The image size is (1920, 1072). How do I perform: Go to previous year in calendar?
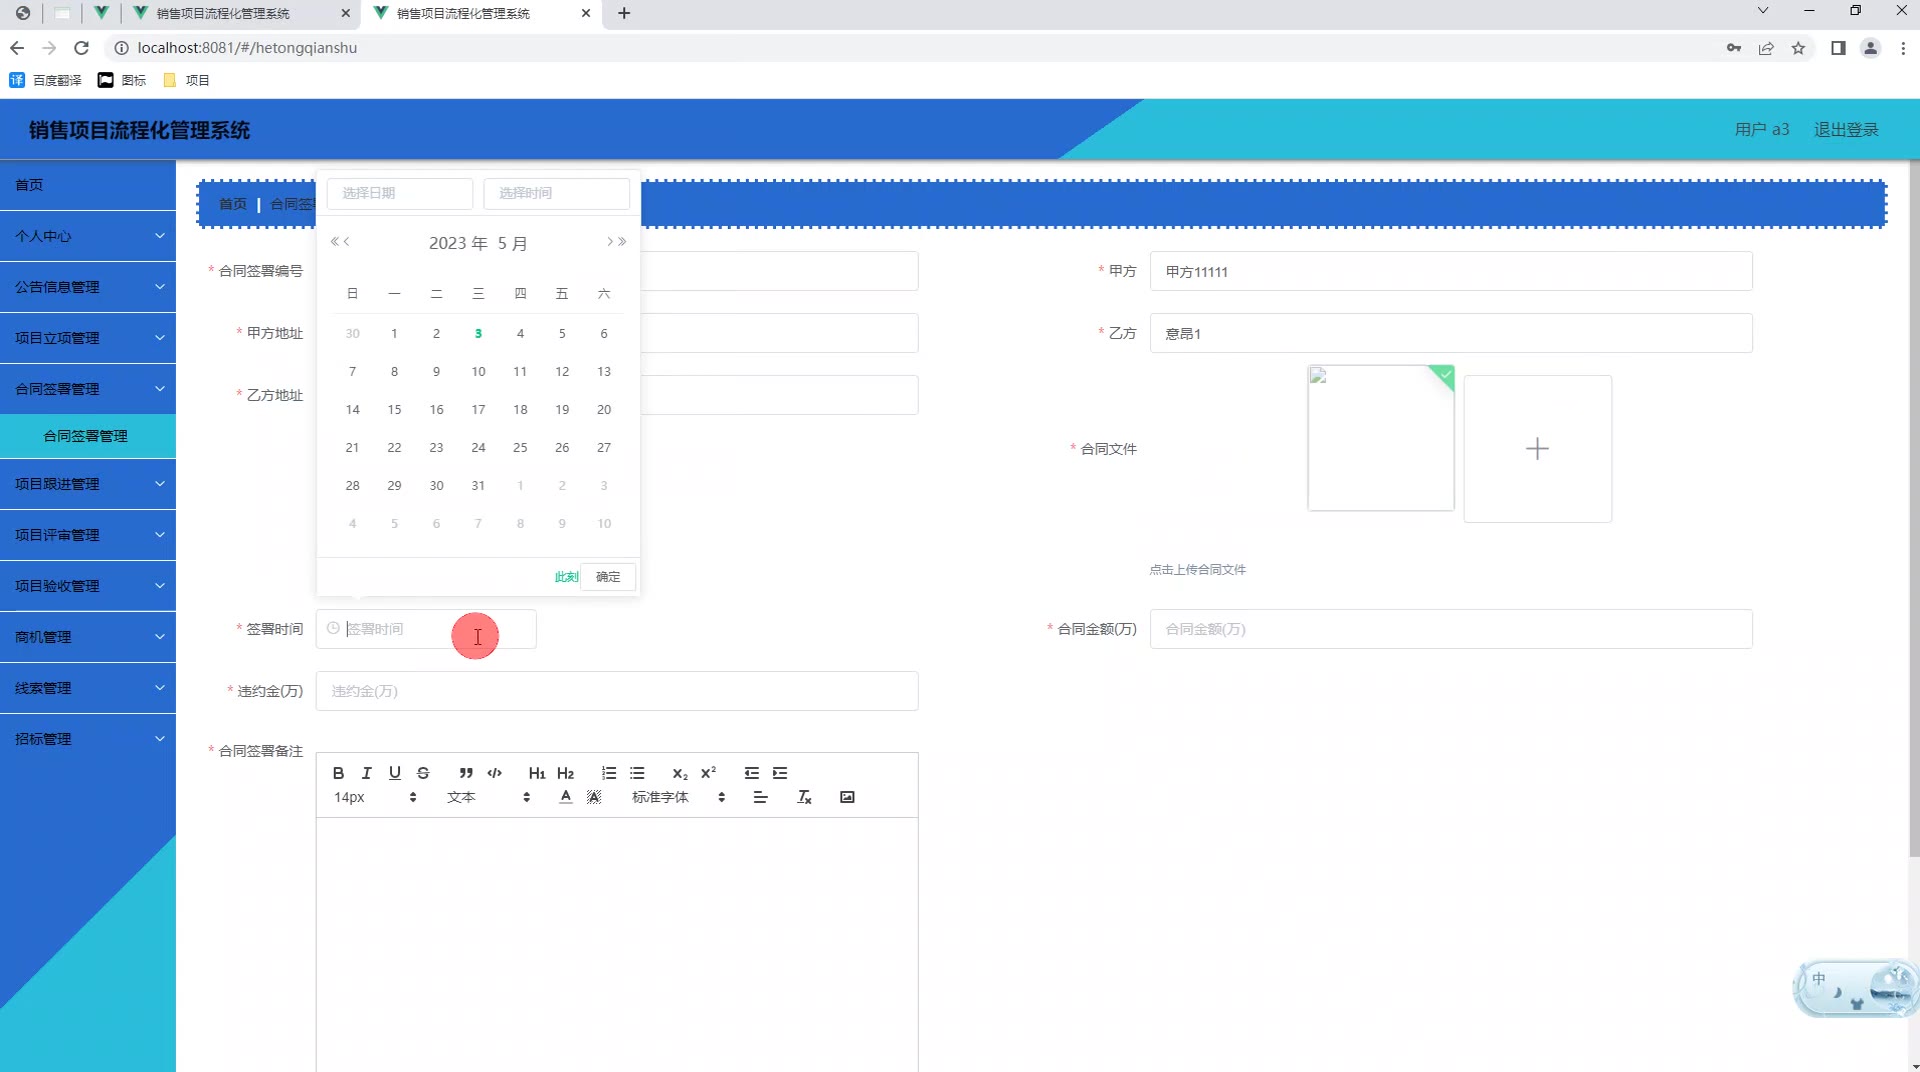click(335, 242)
